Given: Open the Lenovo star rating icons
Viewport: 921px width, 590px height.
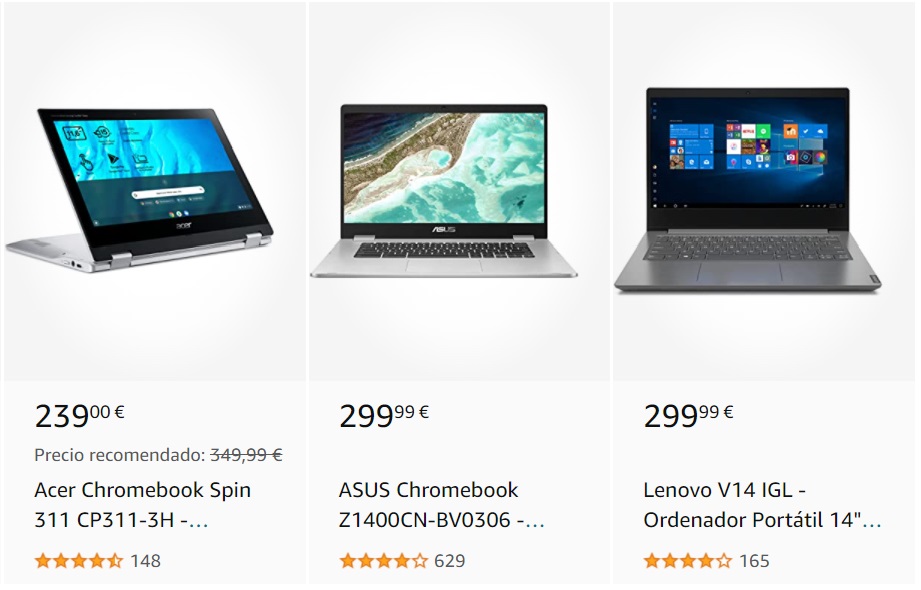Looking at the screenshot, I should [x=688, y=561].
